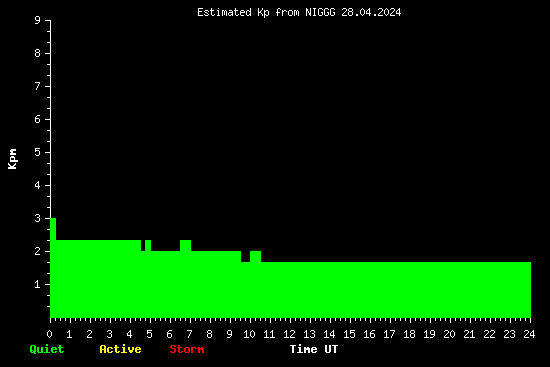Viewport: 550px width, 367px height.
Task: Click the green Quiet legend label
Action: pos(47,349)
